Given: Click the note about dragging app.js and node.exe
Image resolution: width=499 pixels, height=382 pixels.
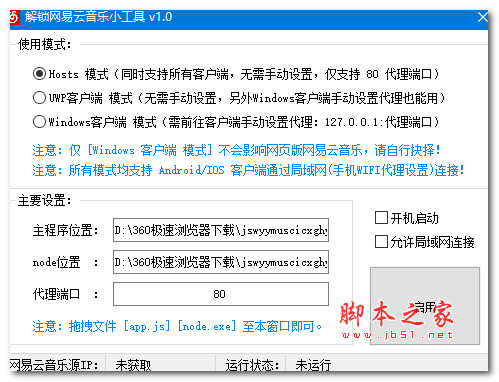Looking at the screenshot, I should (x=177, y=326).
